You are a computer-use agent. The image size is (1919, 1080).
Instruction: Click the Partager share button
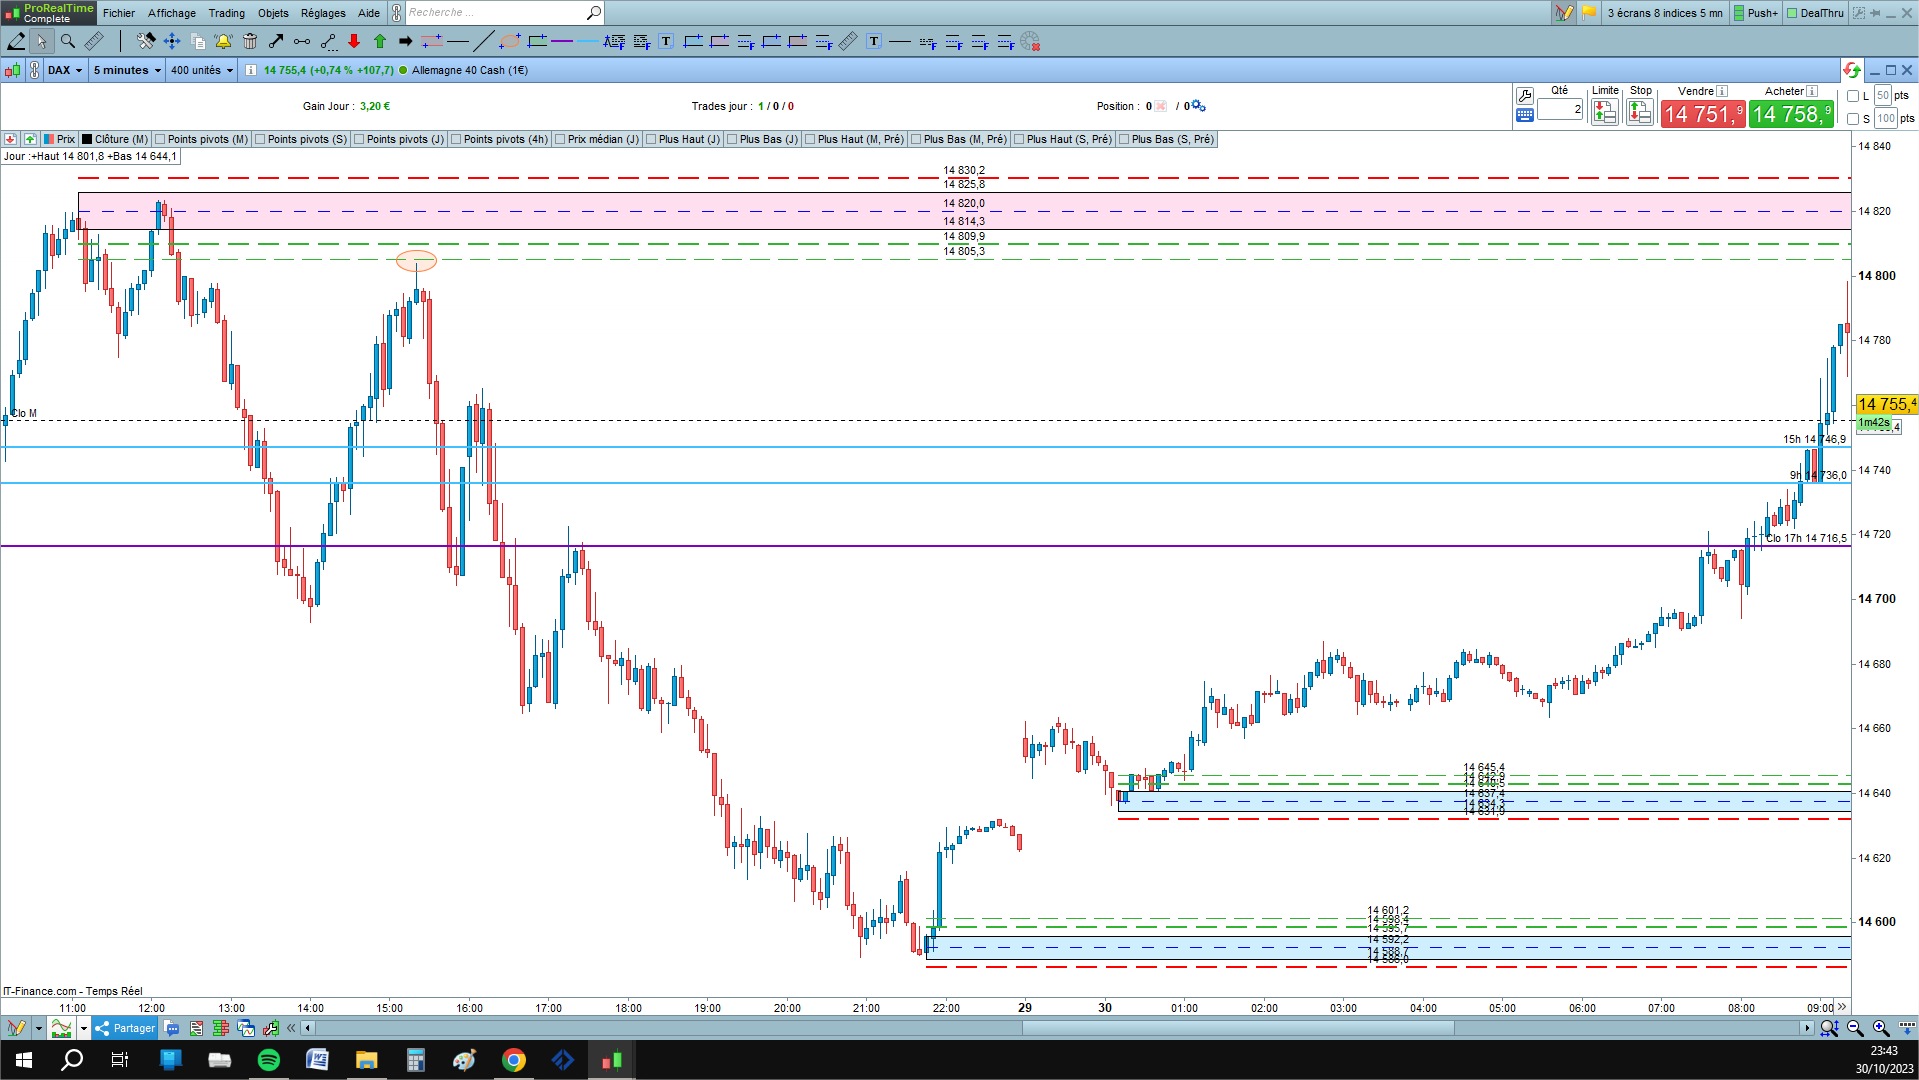(126, 1028)
